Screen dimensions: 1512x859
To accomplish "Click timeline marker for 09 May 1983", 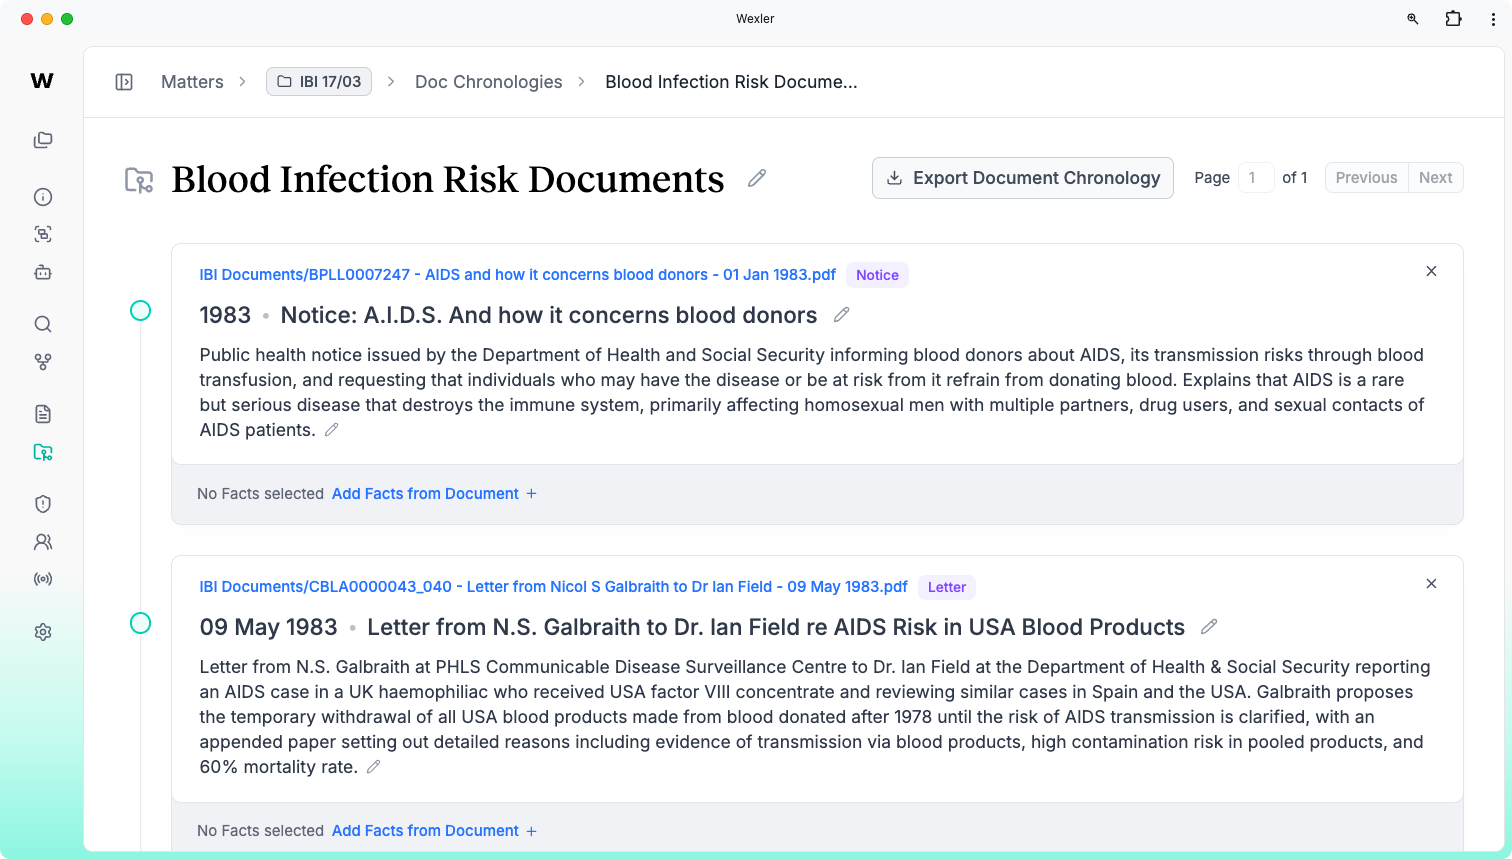I will click(141, 623).
